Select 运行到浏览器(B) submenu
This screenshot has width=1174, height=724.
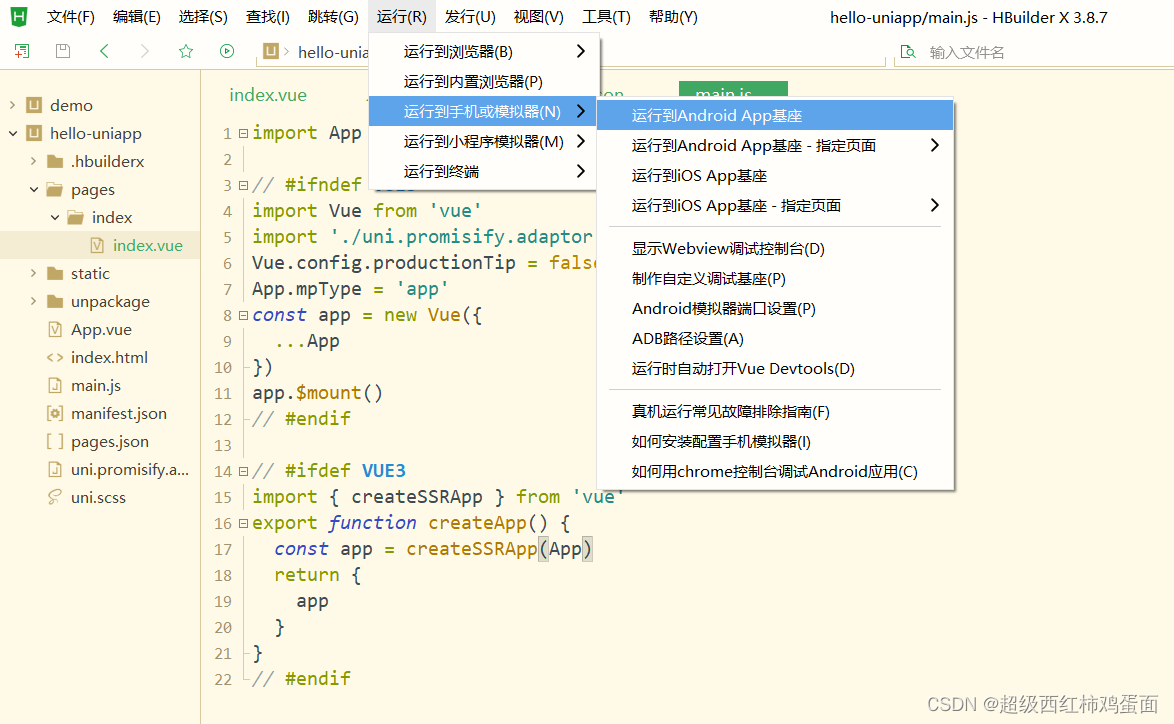click(484, 52)
